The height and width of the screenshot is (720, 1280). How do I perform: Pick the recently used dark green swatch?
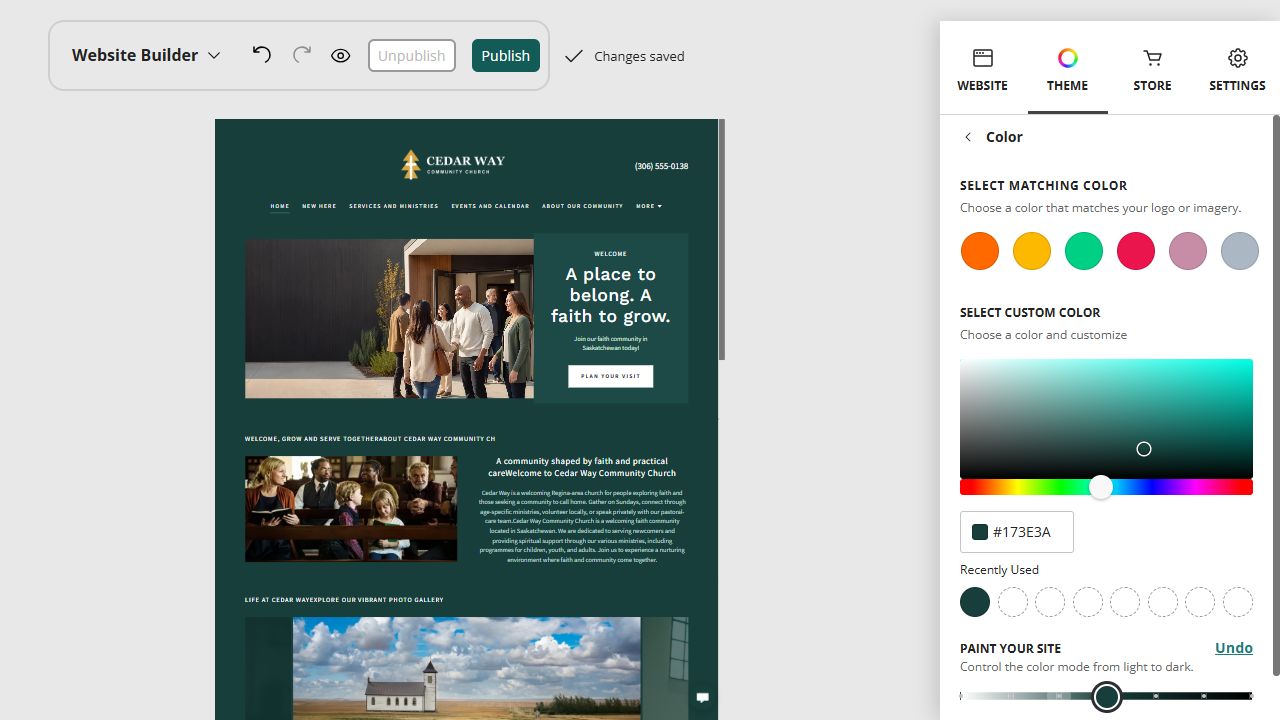click(975, 602)
